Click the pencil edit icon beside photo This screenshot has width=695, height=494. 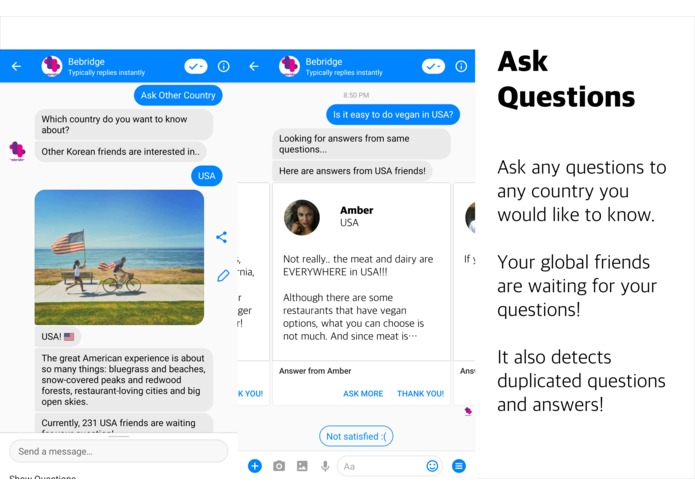coord(223,276)
